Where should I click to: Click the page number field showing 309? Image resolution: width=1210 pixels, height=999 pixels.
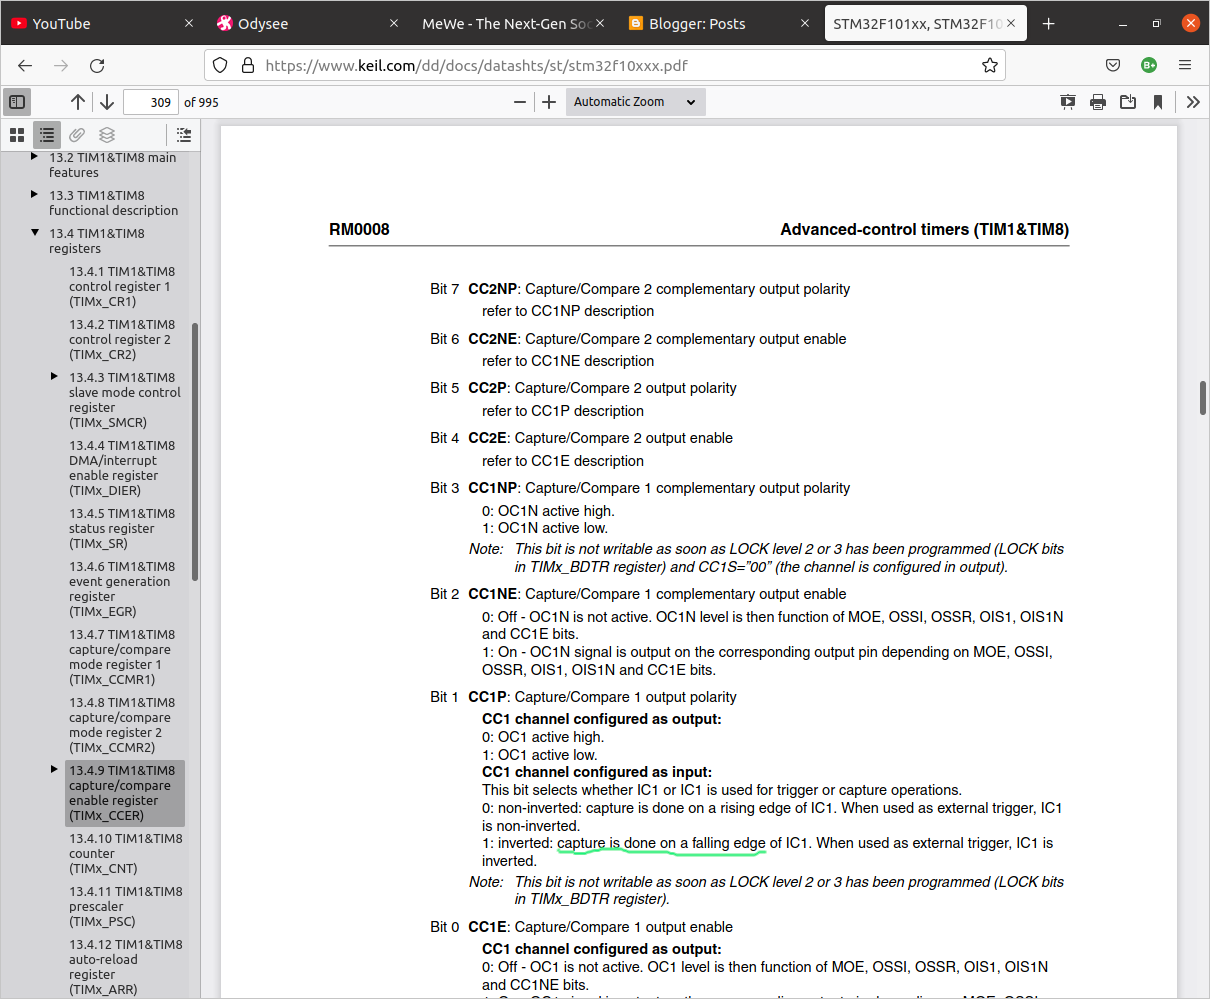151,102
